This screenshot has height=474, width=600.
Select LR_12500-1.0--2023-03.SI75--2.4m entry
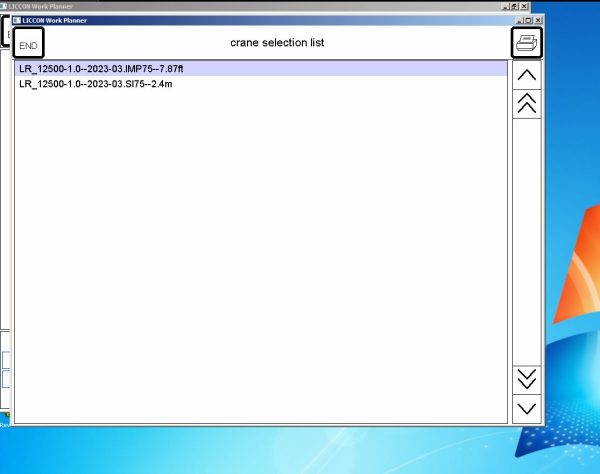[x=261, y=84]
